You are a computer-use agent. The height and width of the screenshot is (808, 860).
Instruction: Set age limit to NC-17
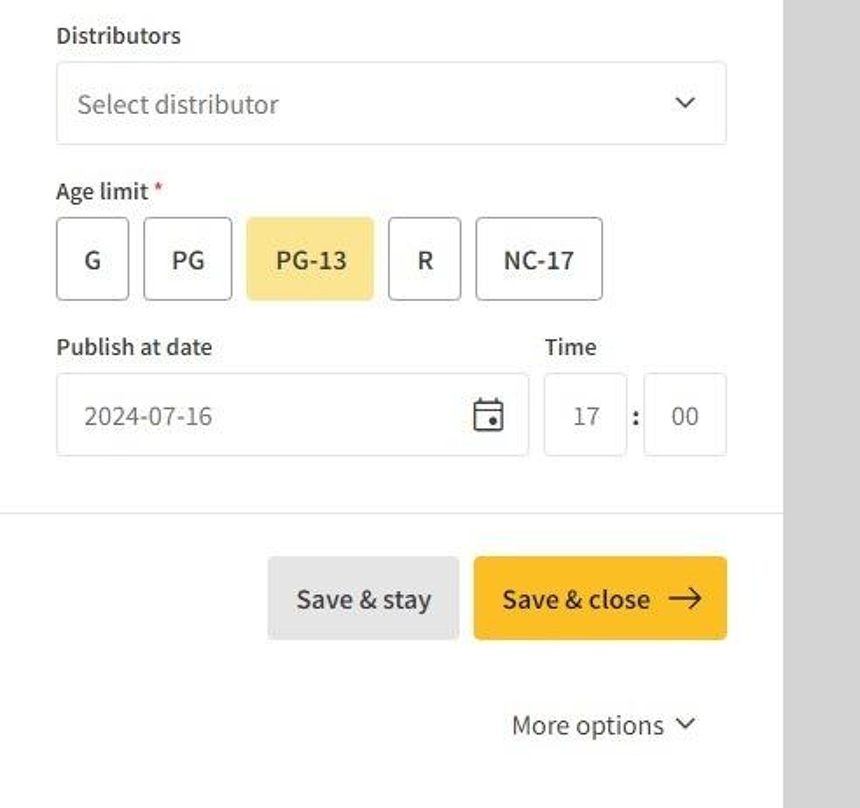[x=539, y=260]
